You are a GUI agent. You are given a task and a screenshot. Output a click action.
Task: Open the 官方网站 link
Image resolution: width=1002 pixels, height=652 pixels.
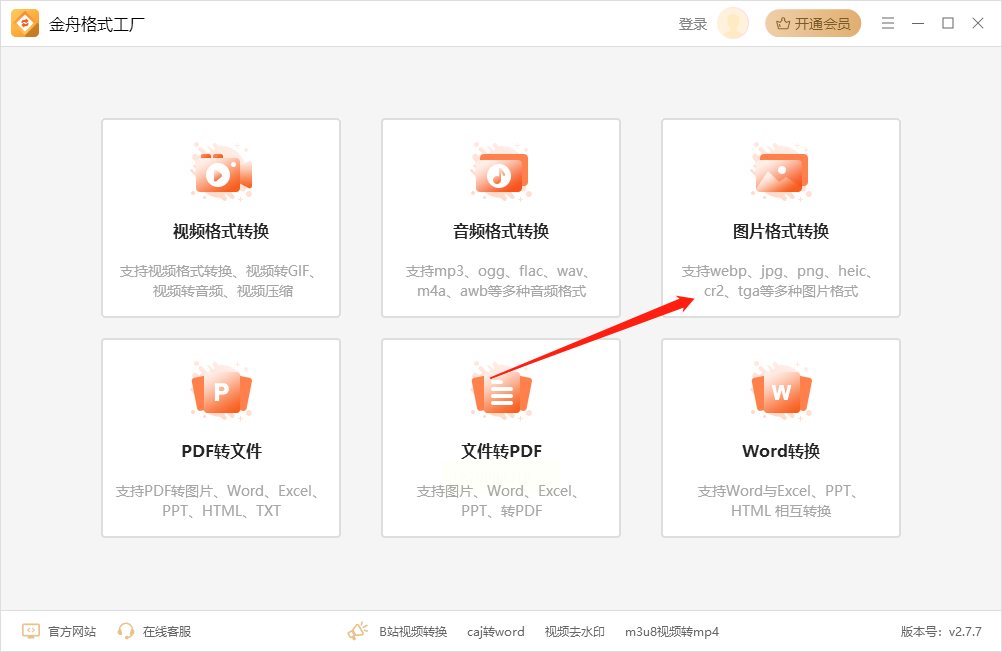72,632
